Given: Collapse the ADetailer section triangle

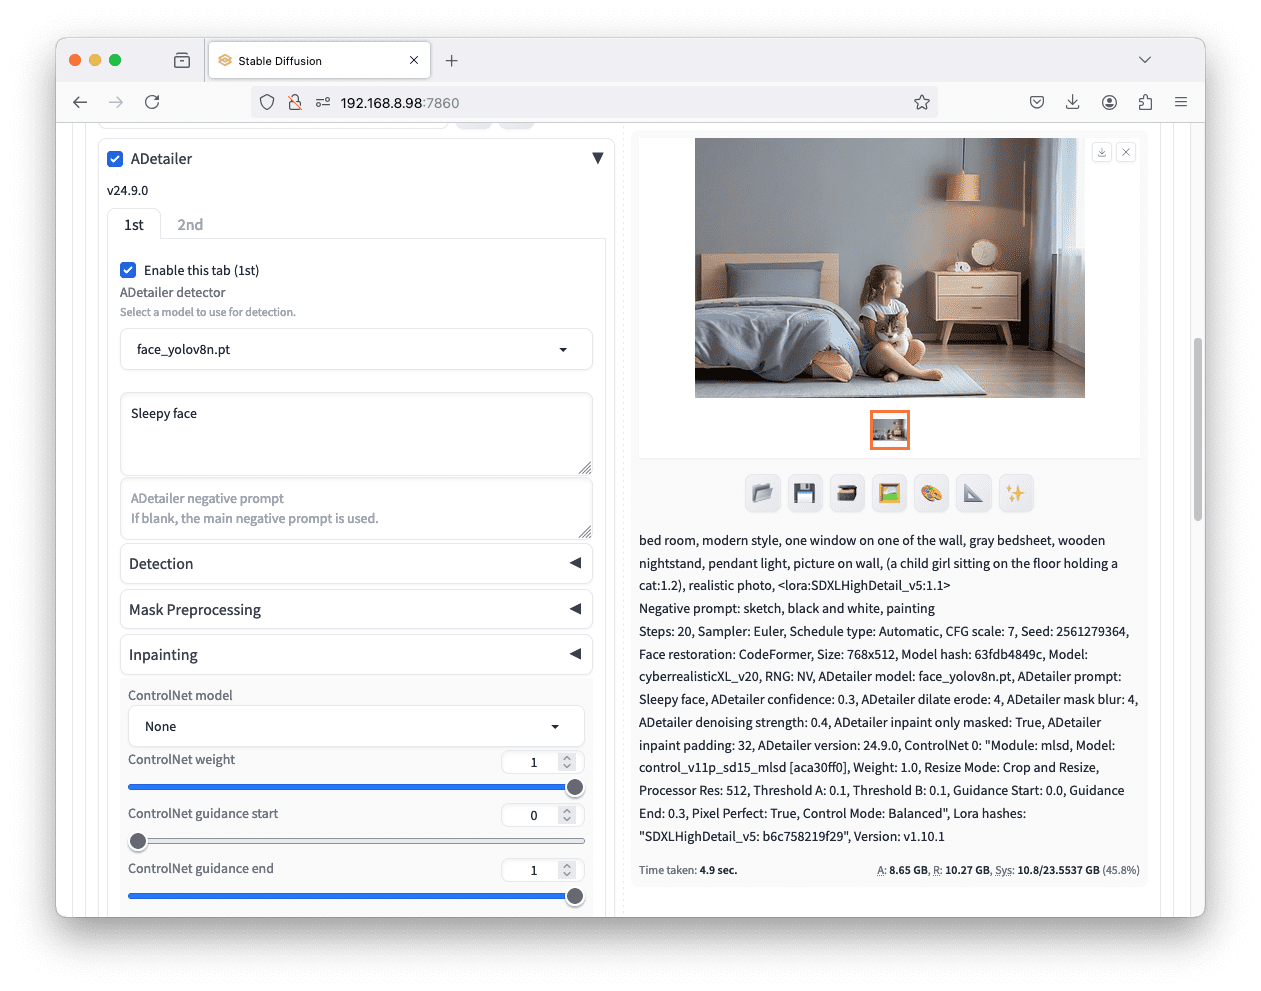Looking at the screenshot, I should [x=598, y=158].
